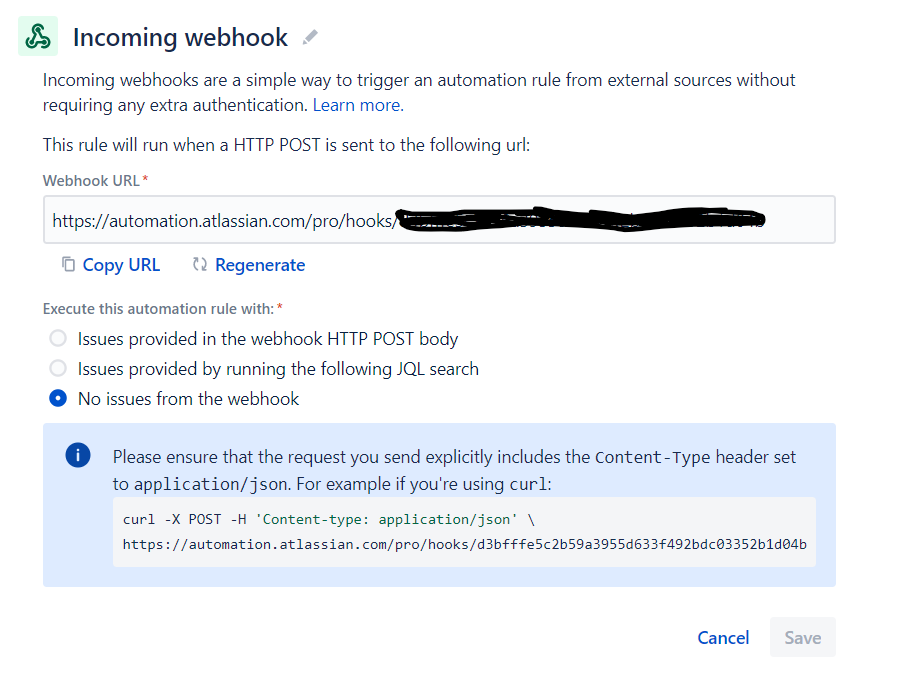Click the 'Copy URL' text link
Viewport: 897px width, 673px height.
point(121,265)
